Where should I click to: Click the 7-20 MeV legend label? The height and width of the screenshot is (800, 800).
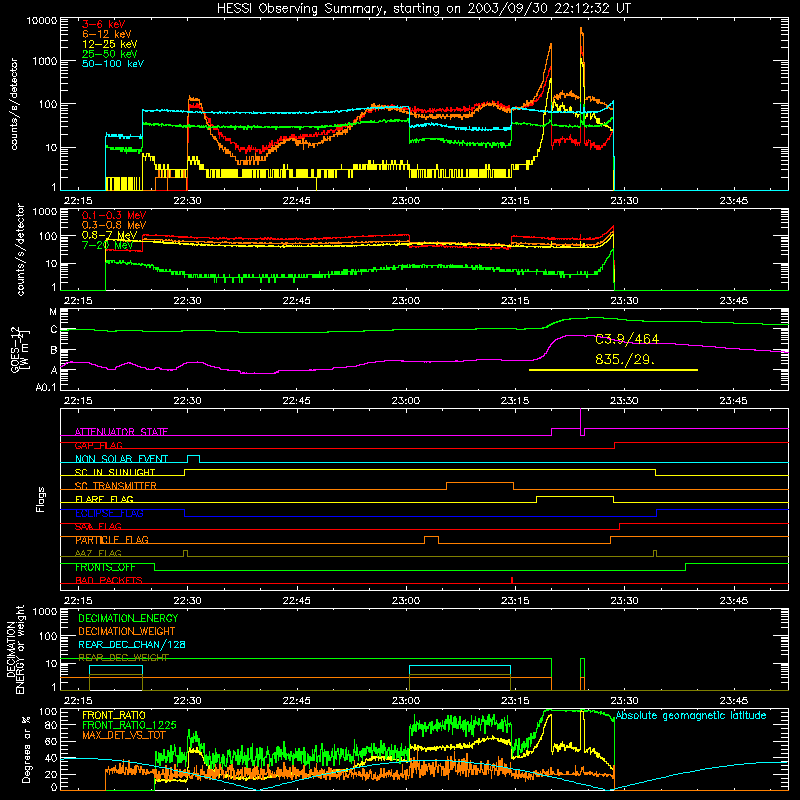pos(107,245)
